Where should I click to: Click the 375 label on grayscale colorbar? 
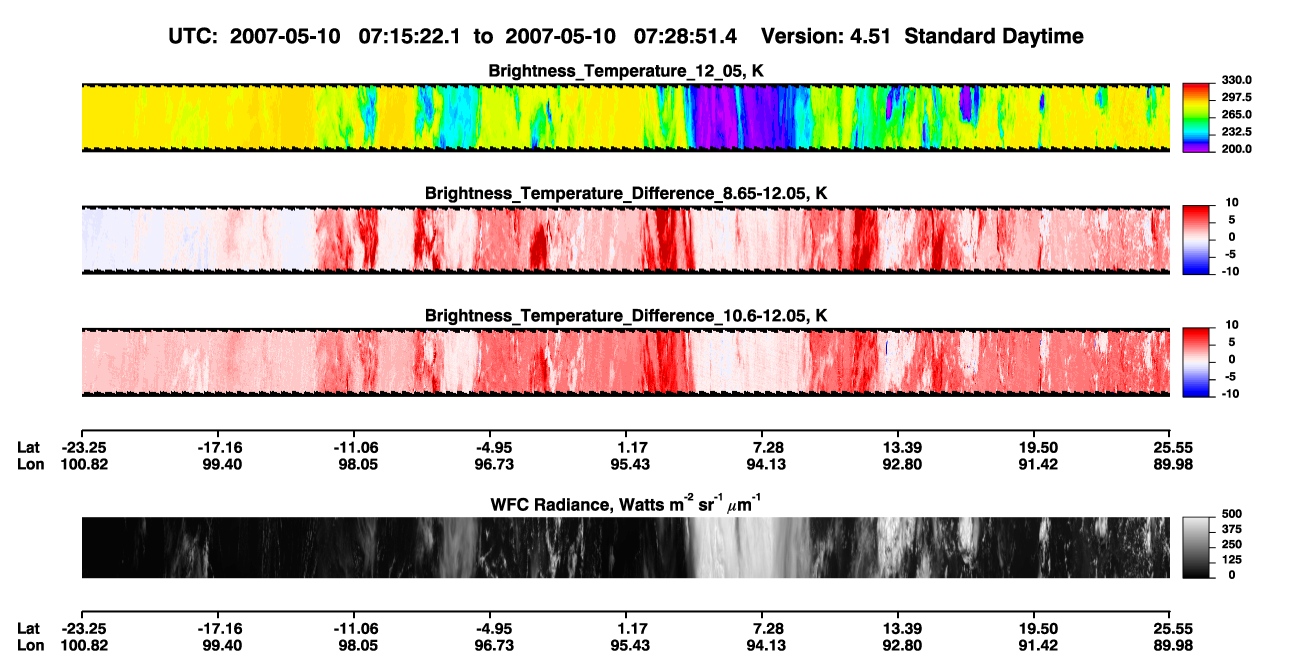click(x=1234, y=529)
